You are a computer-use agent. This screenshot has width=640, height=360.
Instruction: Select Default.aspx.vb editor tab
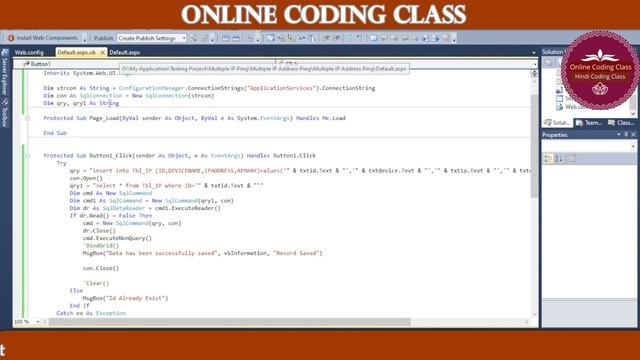[76, 52]
